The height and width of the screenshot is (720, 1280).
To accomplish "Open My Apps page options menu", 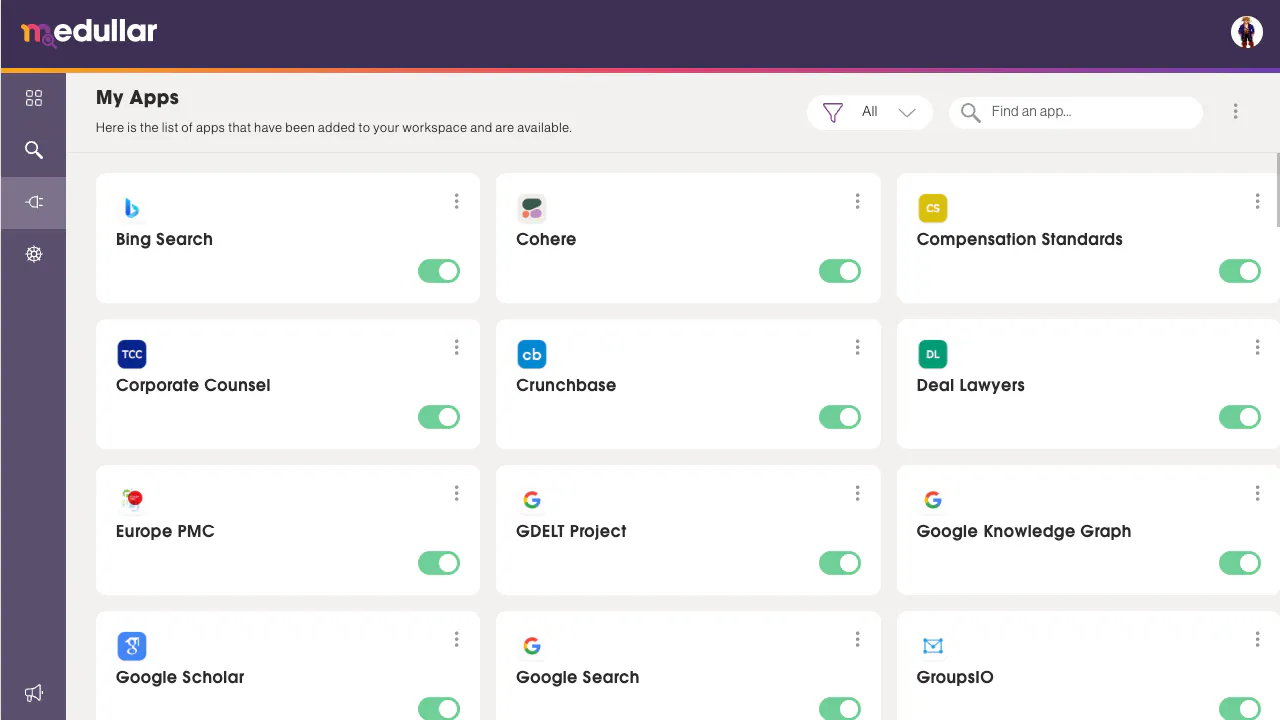I will pyautogui.click(x=1236, y=112).
